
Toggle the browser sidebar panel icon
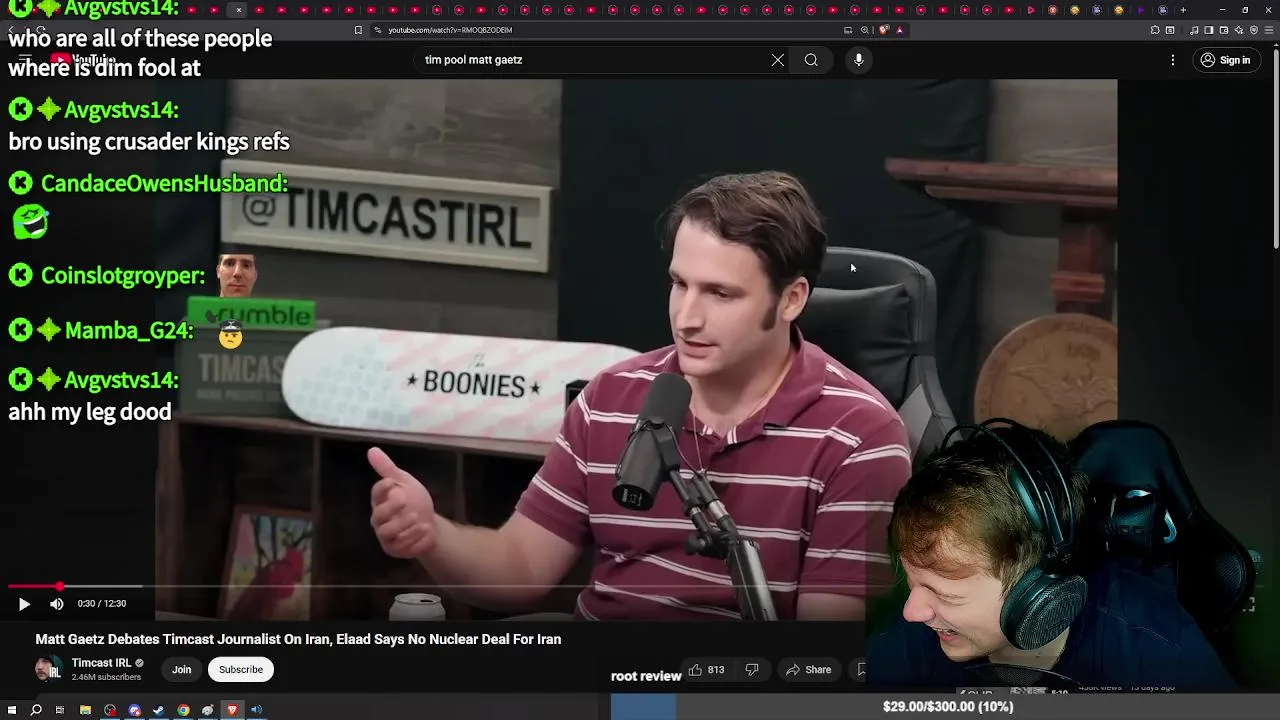(x=1209, y=30)
